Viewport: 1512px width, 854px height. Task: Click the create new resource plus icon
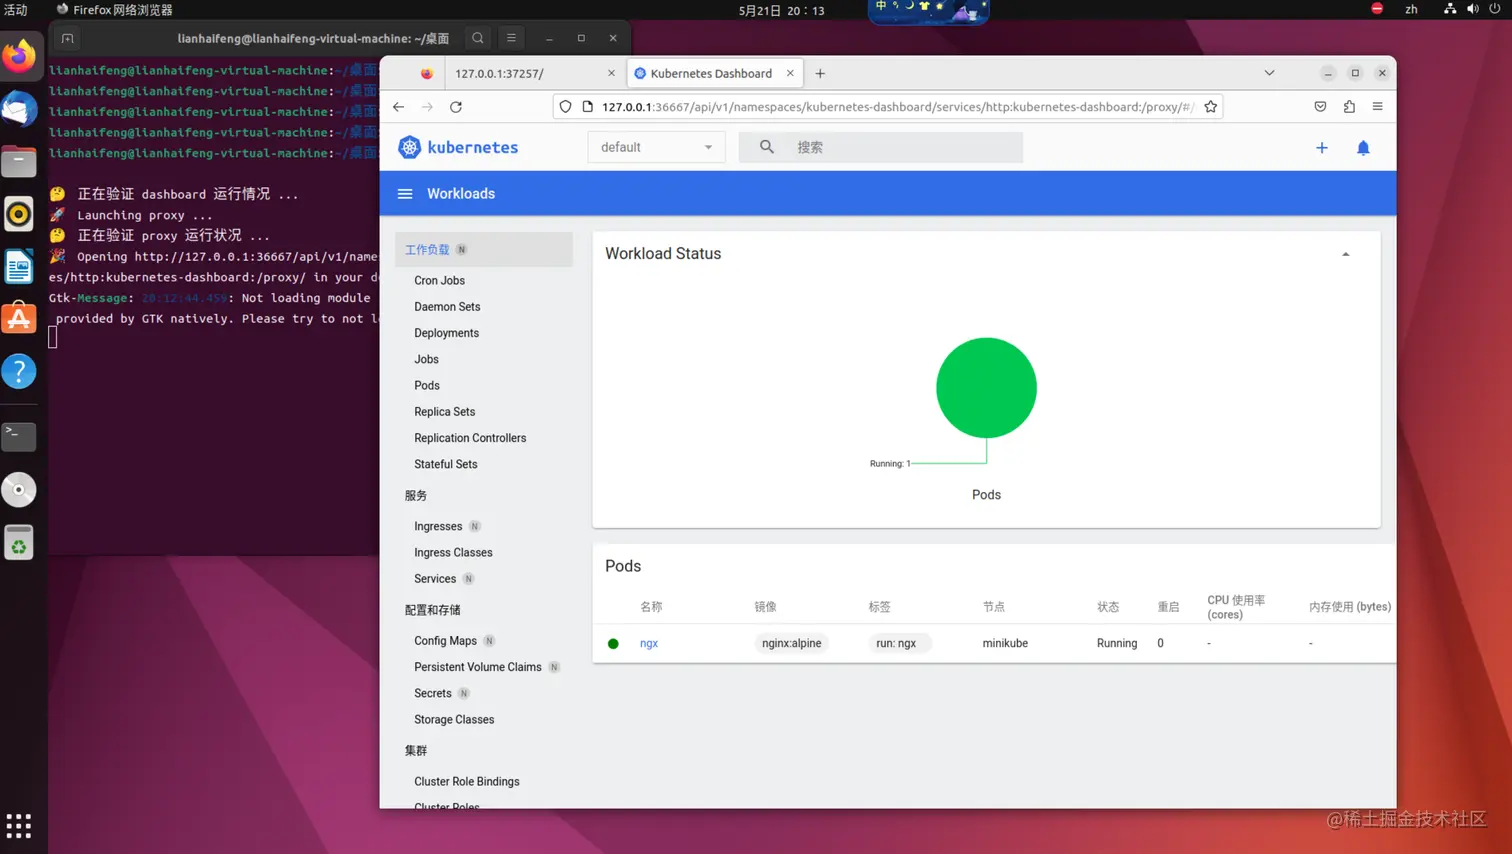pyautogui.click(x=1321, y=148)
